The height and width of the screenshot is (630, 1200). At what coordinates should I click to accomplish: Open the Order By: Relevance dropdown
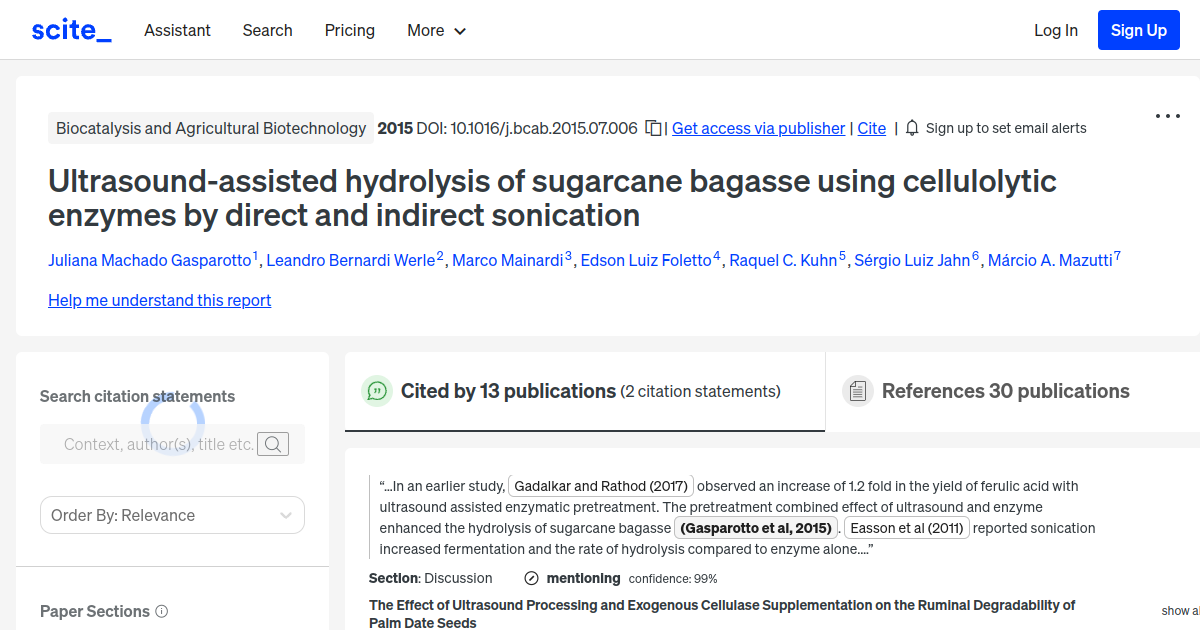[x=172, y=514]
